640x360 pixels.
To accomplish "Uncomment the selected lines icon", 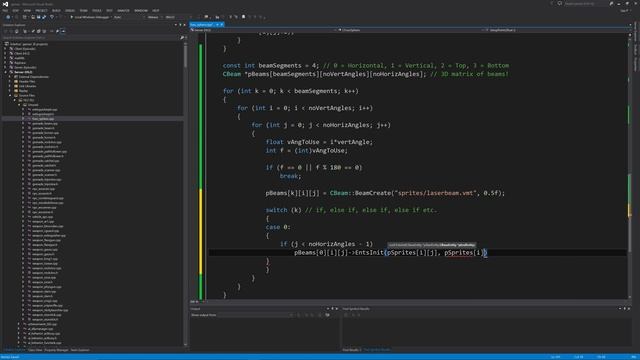I will click(236, 17).
